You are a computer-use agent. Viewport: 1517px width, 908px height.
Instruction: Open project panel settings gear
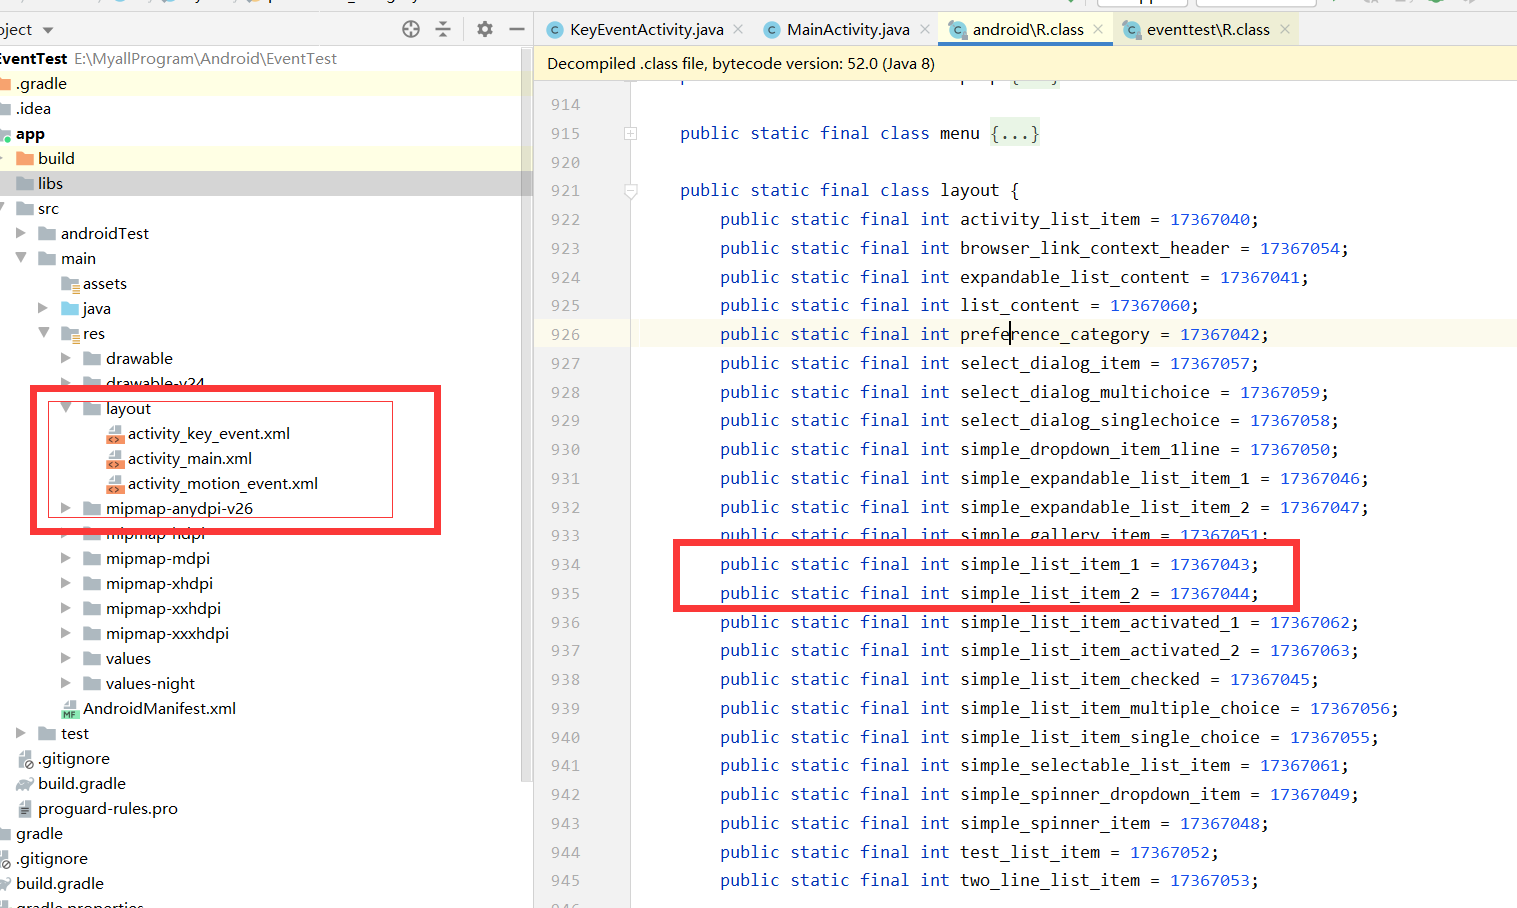(485, 29)
